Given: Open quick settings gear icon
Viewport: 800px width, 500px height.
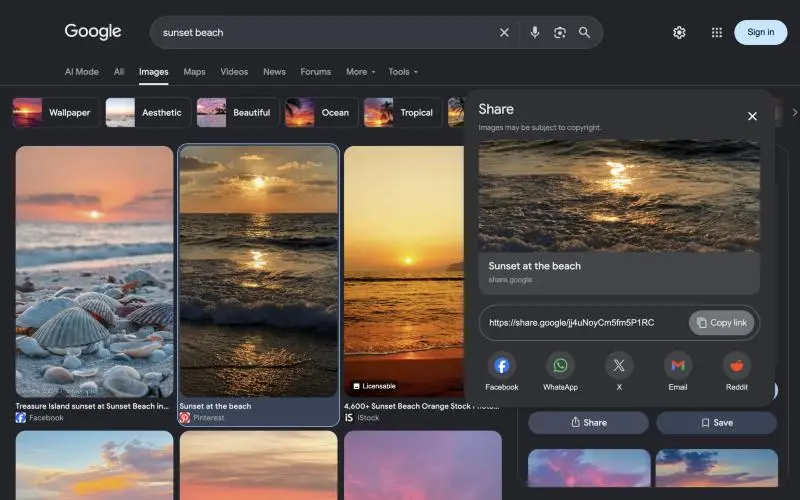Looking at the screenshot, I should point(679,33).
